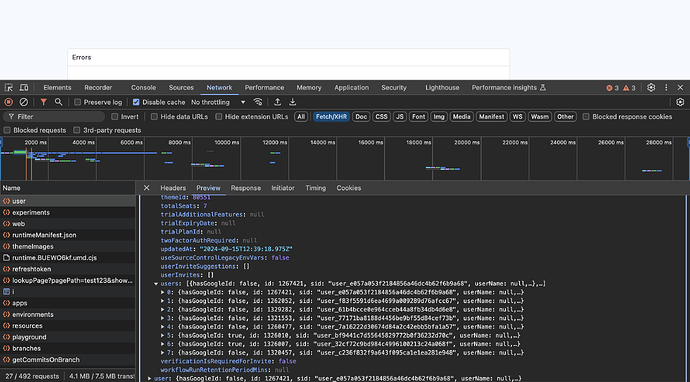Screen dimensions: 690x382
Task: Expand the bottom user object
Action: (x=150, y=378)
